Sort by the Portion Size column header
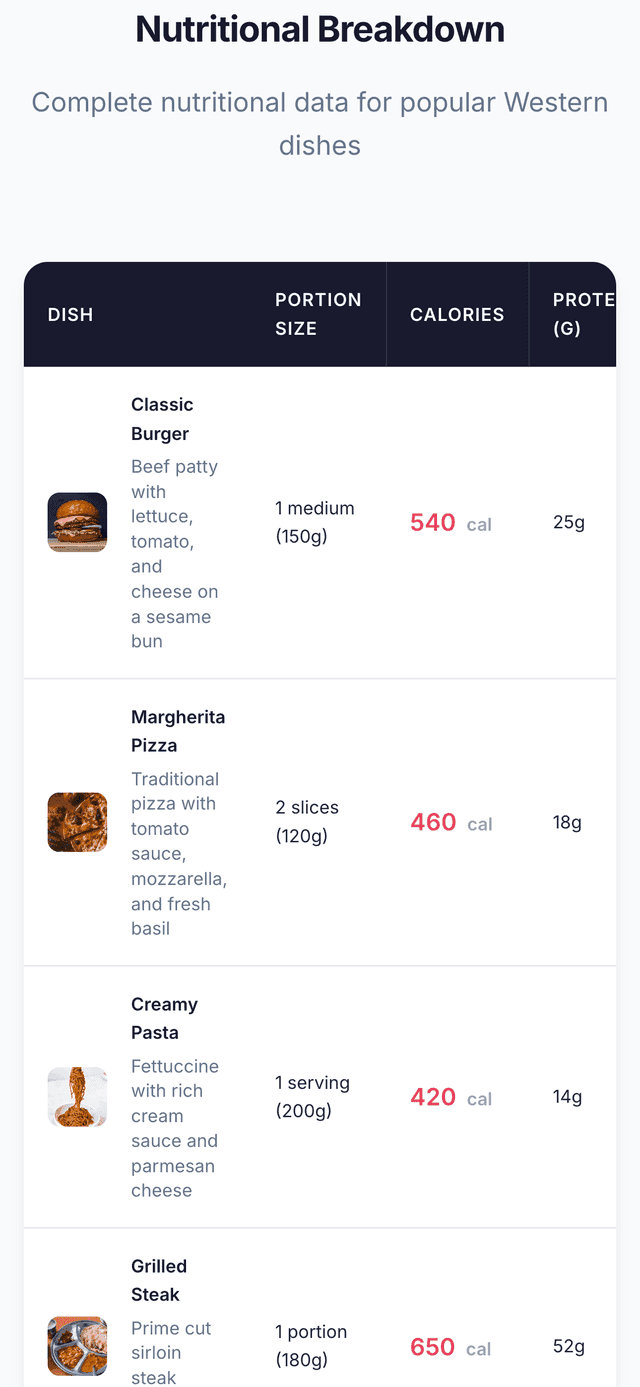The width and height of the screenshot is (640, 1387). coord(318,314)
